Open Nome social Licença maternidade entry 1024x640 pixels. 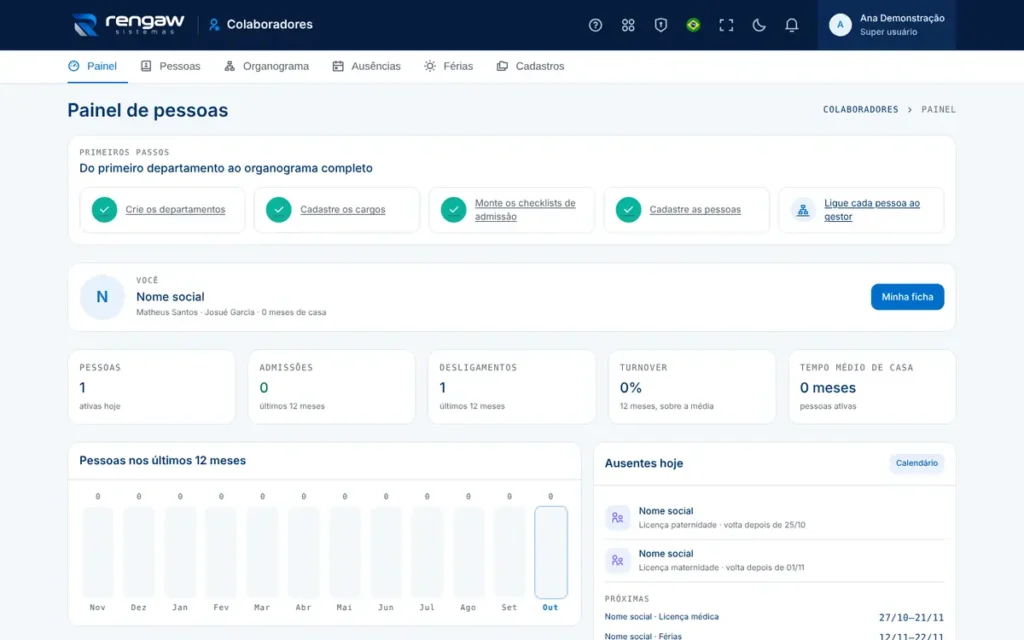(775, 560)
